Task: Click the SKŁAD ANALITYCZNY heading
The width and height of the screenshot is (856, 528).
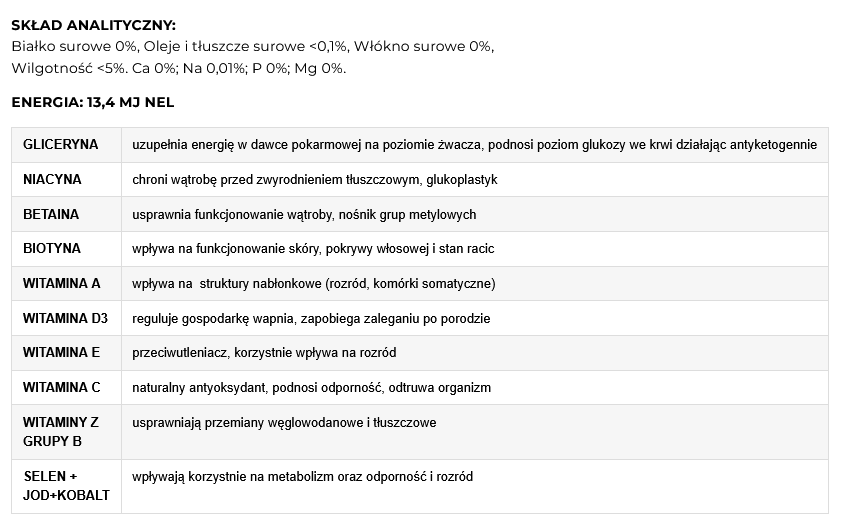Action: tap(93, 25)
